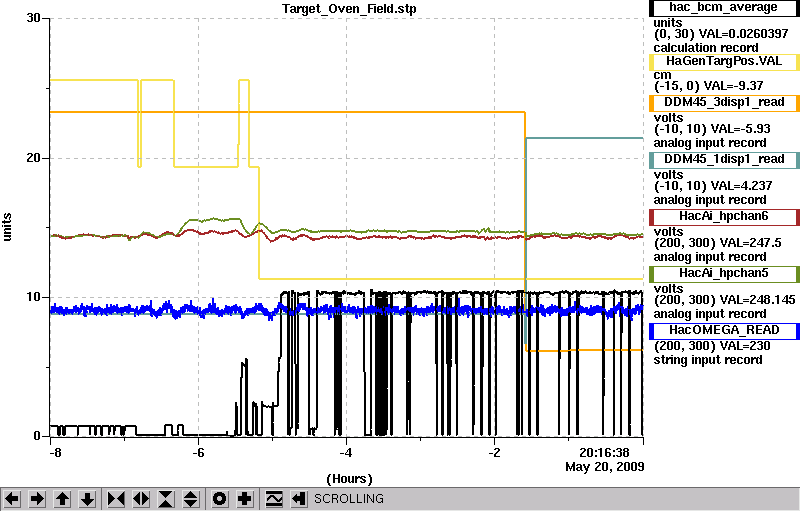This screenshot has height=511, width=800.
Task: Click the 20 tick on the y-axis
Action: (33, 158)
